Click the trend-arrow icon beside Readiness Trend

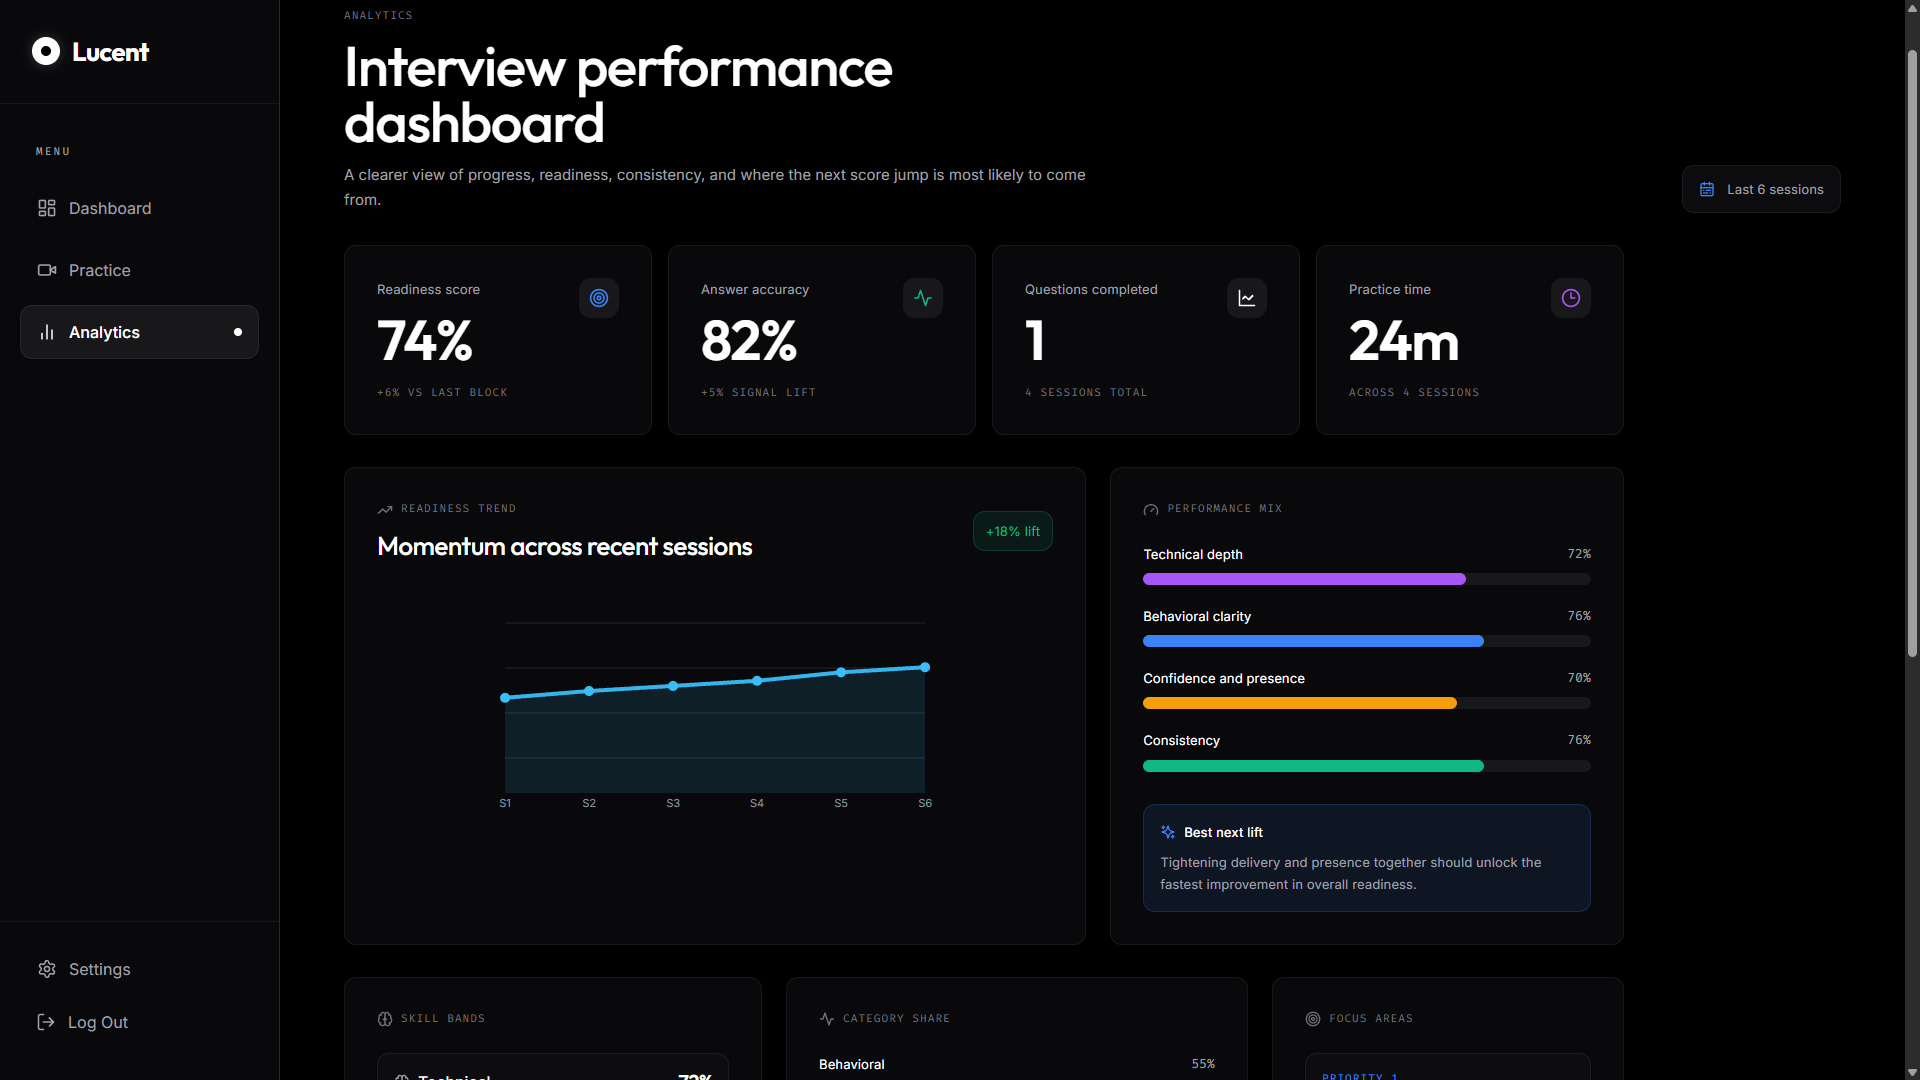pyautogui.click(x=385, y=509)
